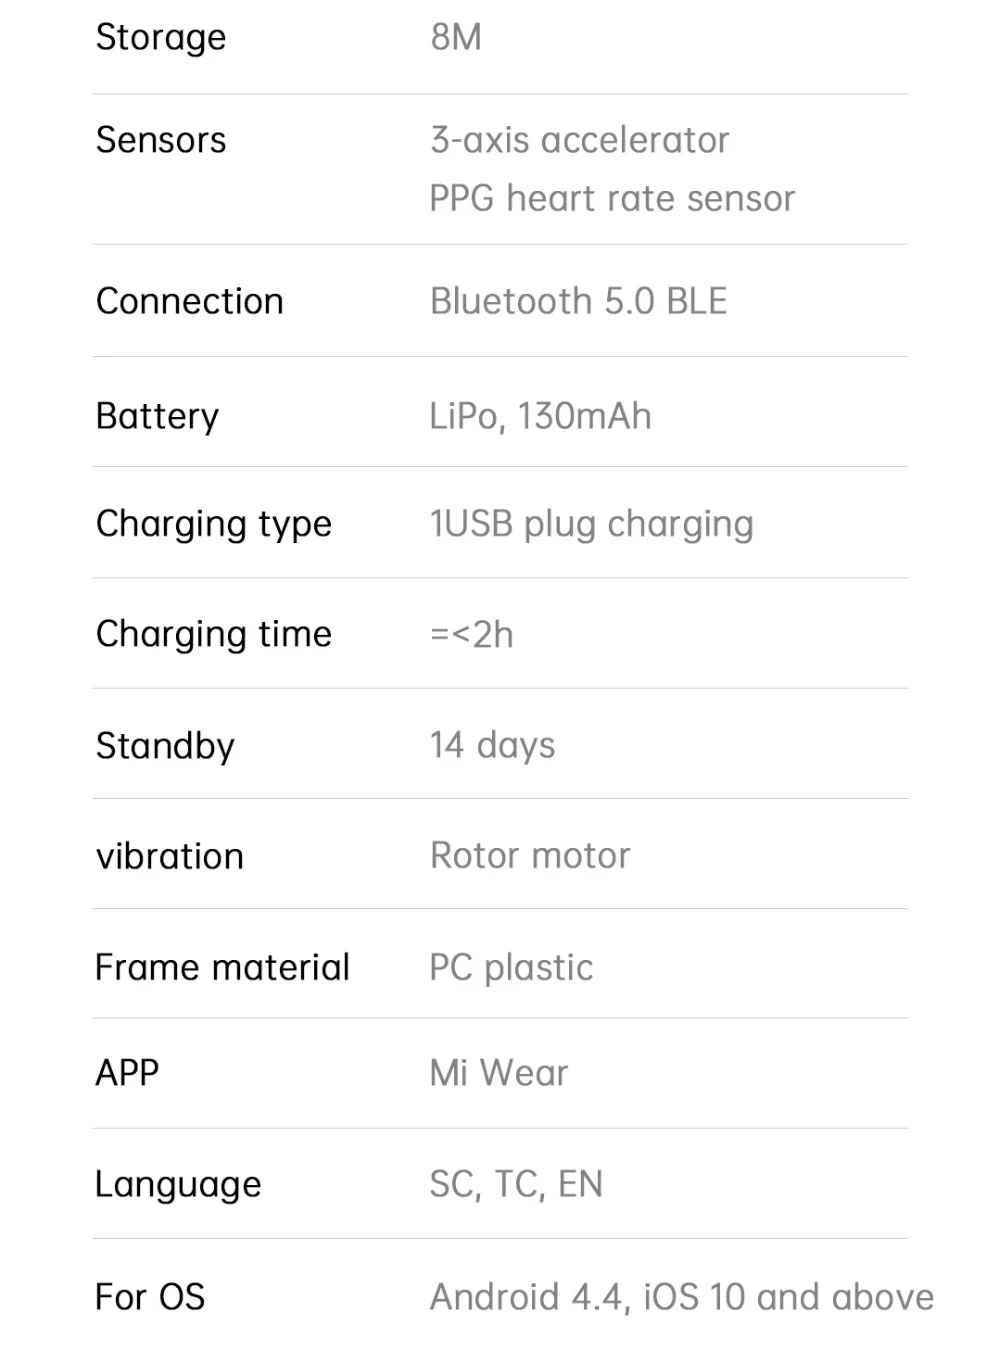Click the =<2h charging time value

coord(472,635)
